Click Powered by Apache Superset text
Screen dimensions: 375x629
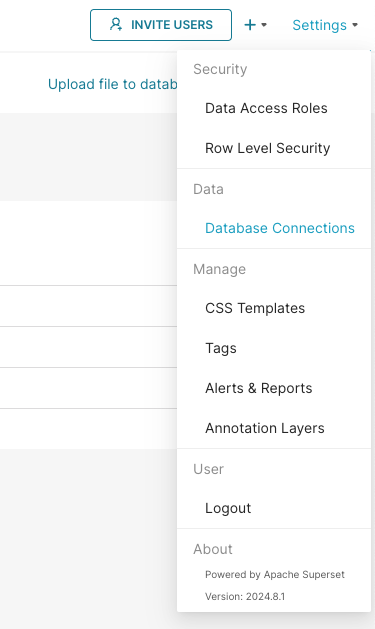pos(275,574)
